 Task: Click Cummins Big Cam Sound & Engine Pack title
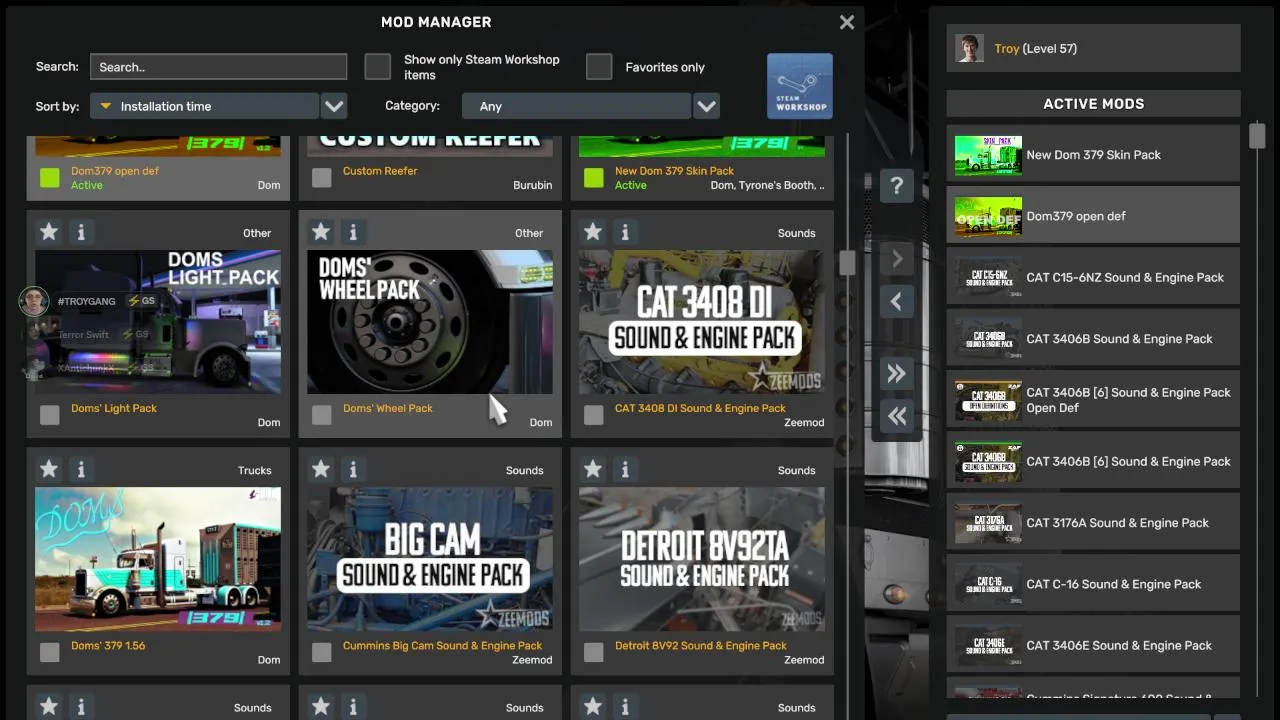point(442,646)
